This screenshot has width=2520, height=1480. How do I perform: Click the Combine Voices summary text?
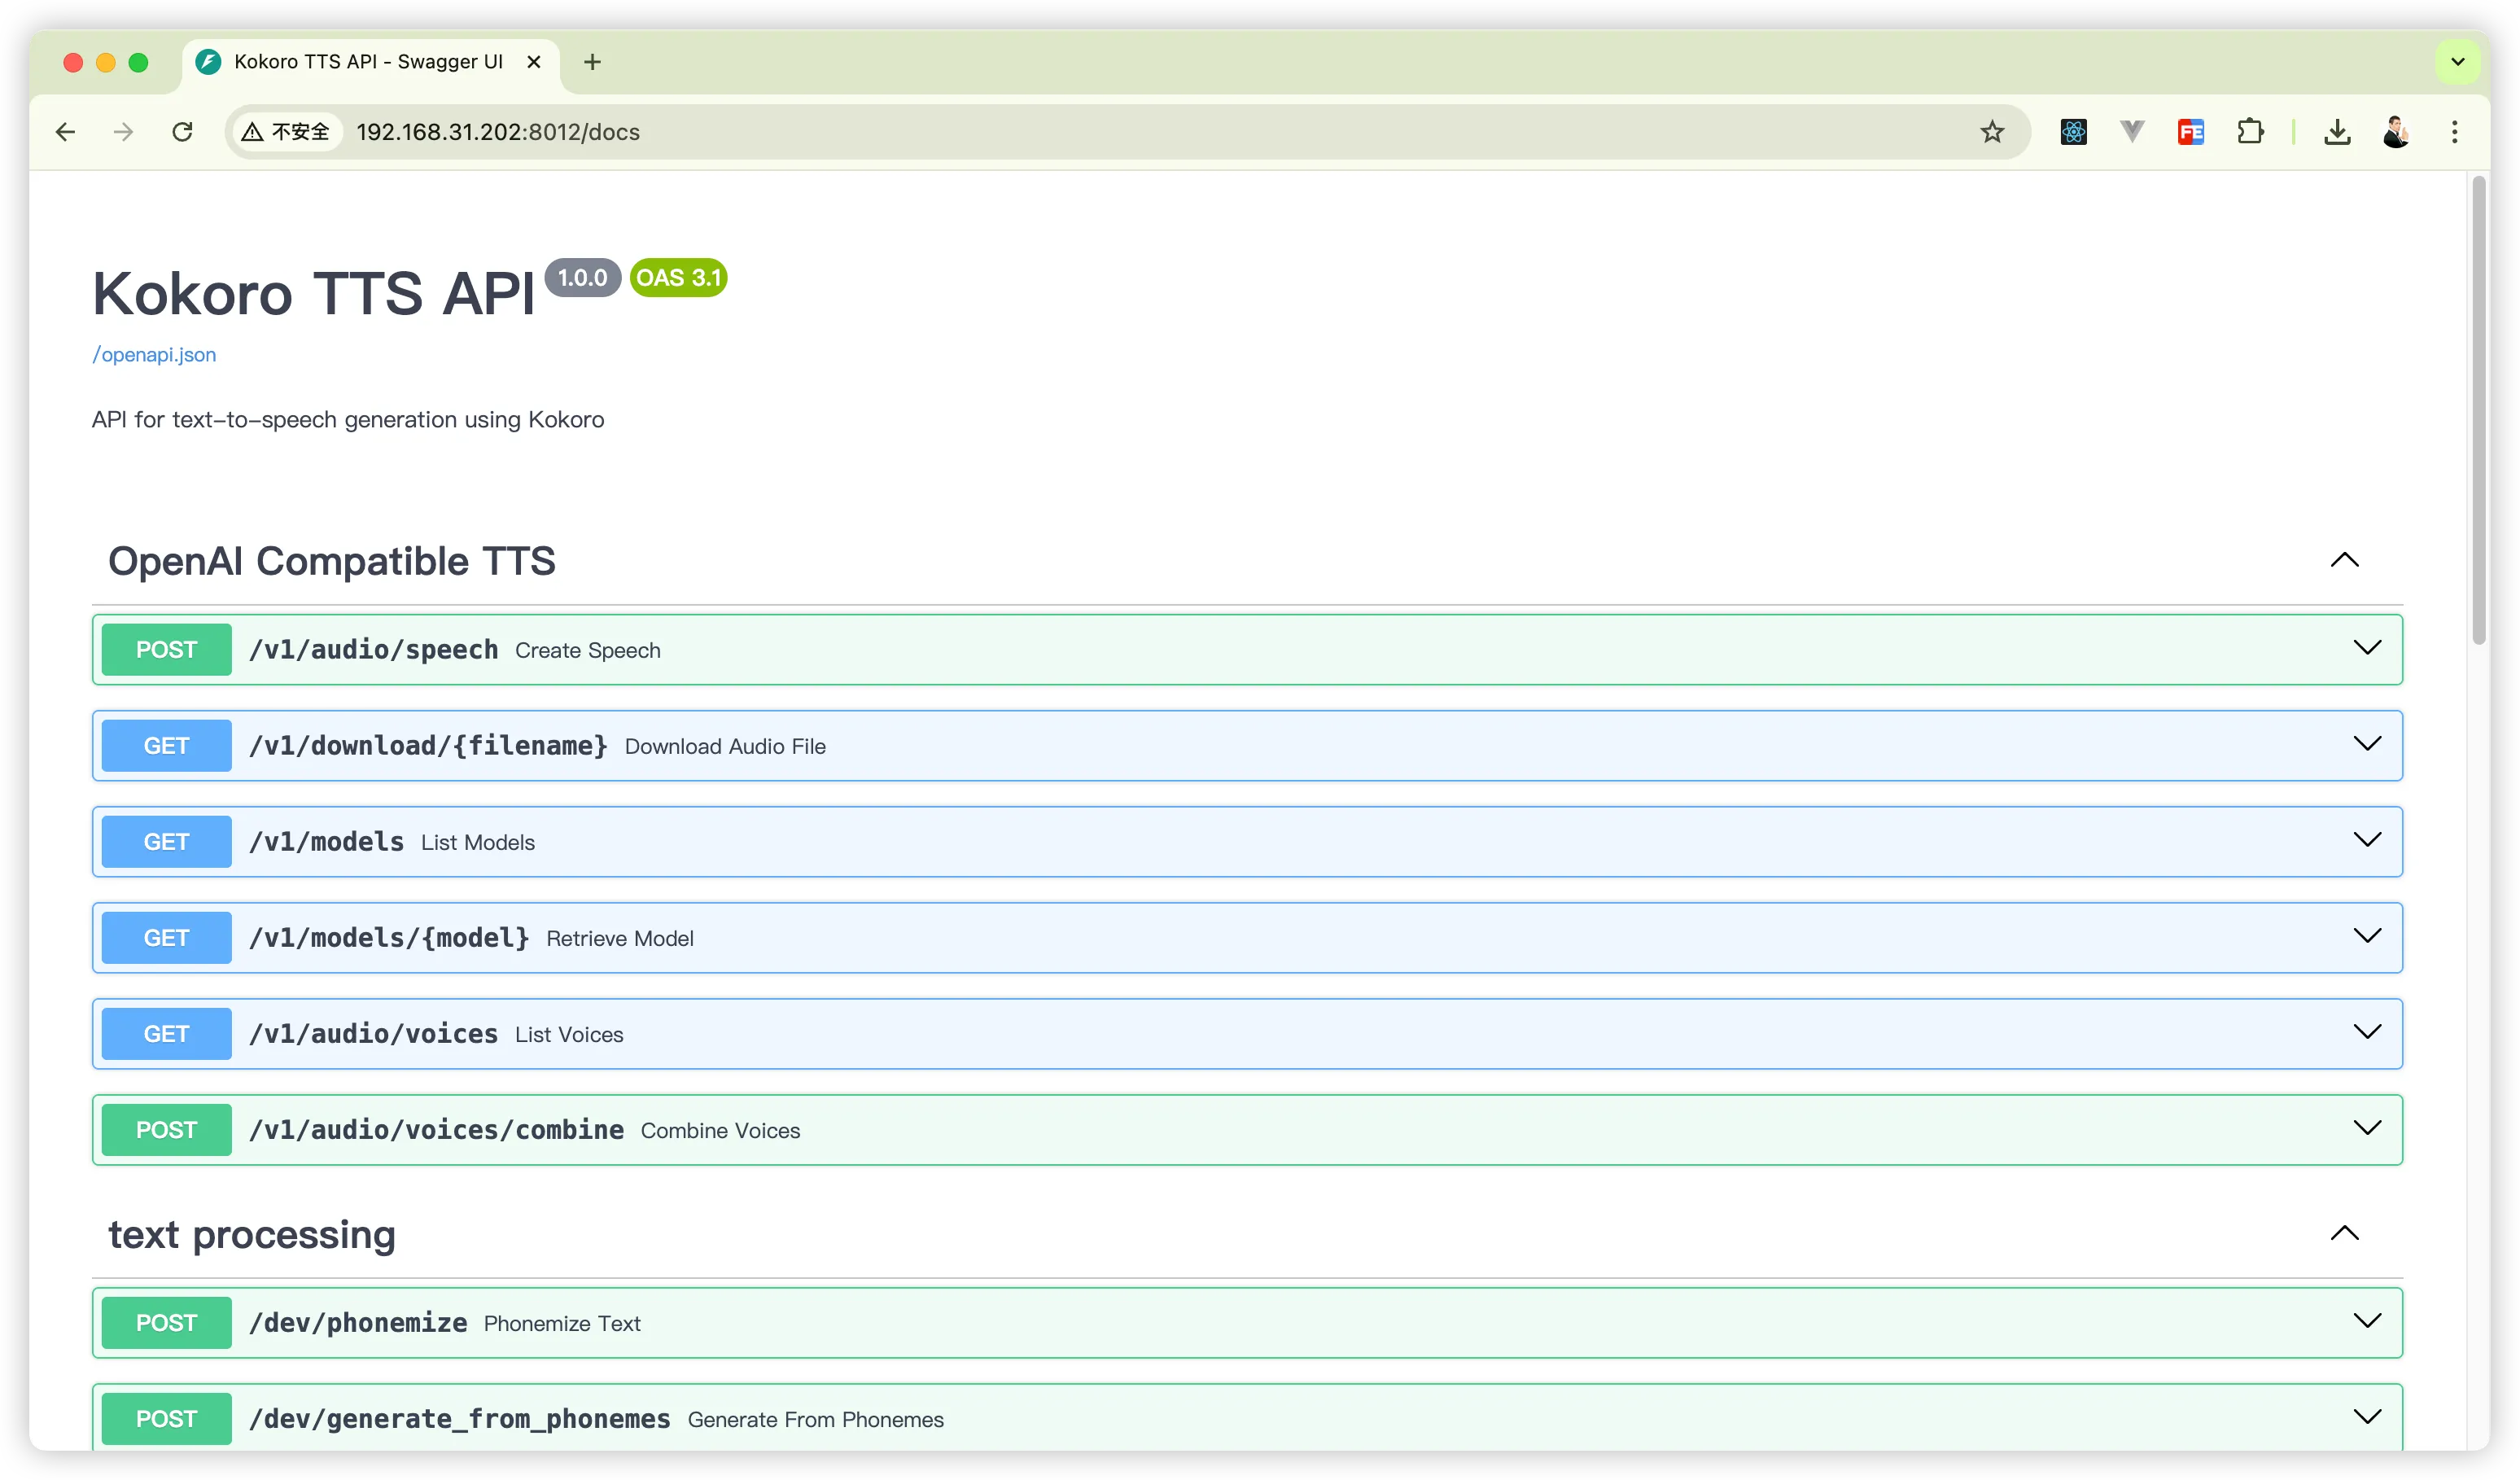tap(720, 1131)
